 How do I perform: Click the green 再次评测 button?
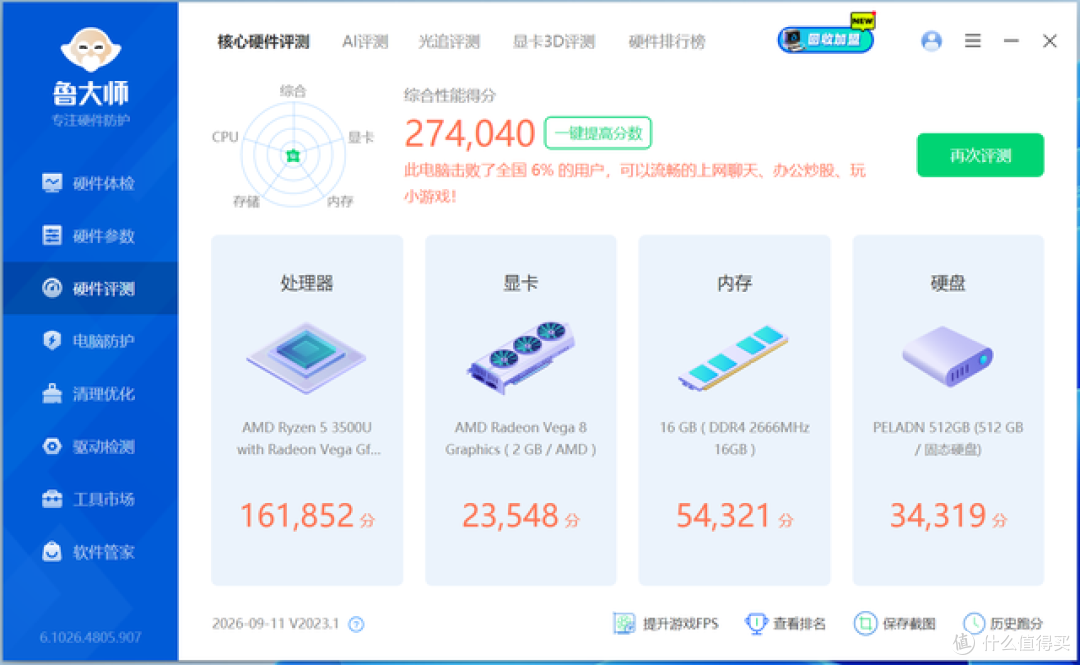980,155
